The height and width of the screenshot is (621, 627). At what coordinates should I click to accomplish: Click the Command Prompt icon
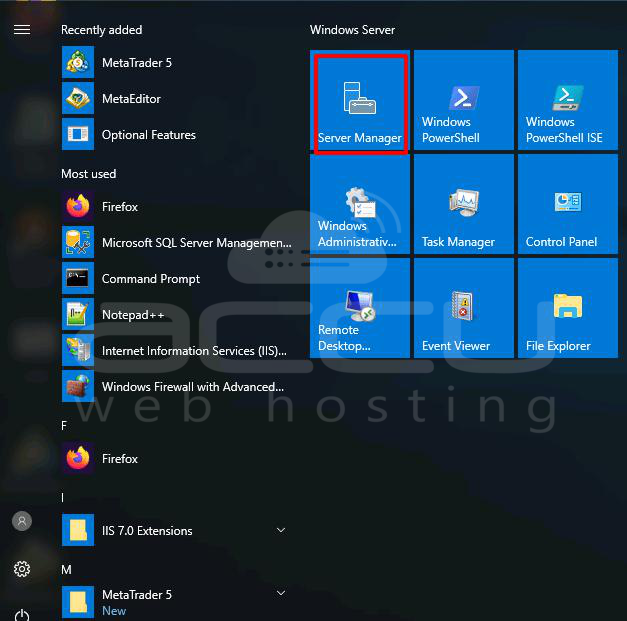coord(78,278)
